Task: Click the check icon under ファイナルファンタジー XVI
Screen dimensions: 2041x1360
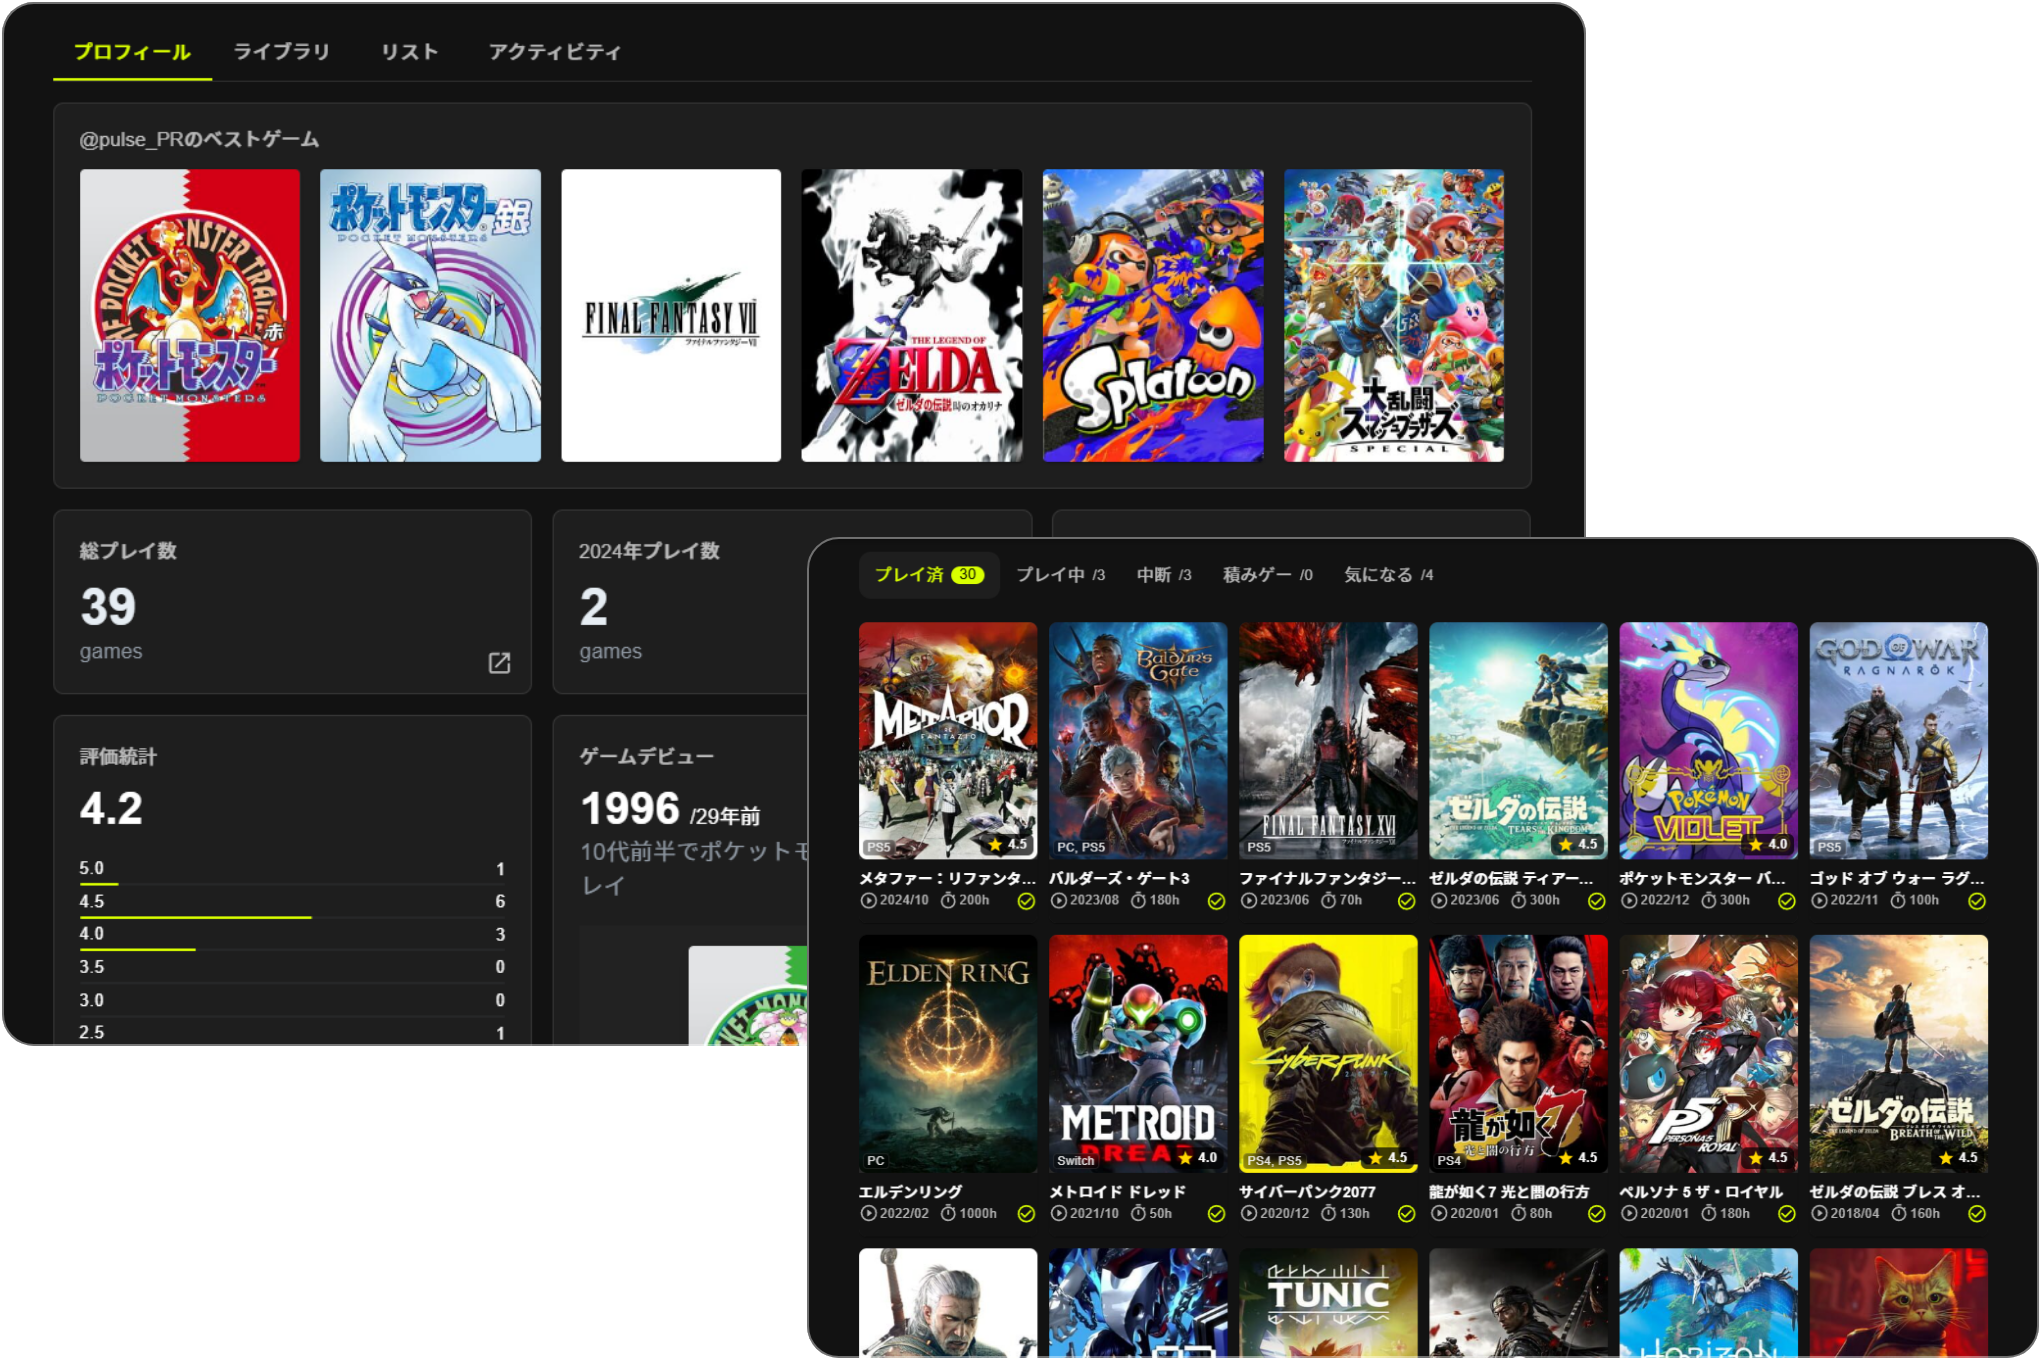Action: pyautogui.click(x=1406, y=901)
